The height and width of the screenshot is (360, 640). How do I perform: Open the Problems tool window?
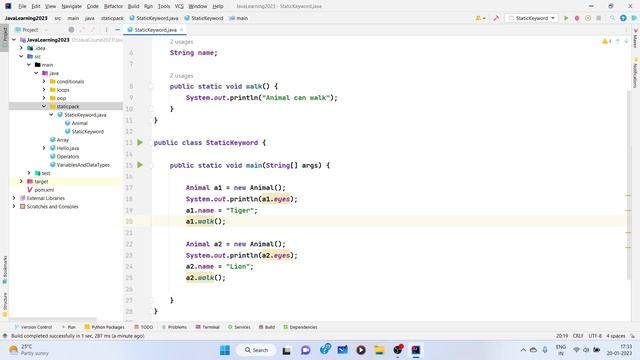(x=174, y=327)
